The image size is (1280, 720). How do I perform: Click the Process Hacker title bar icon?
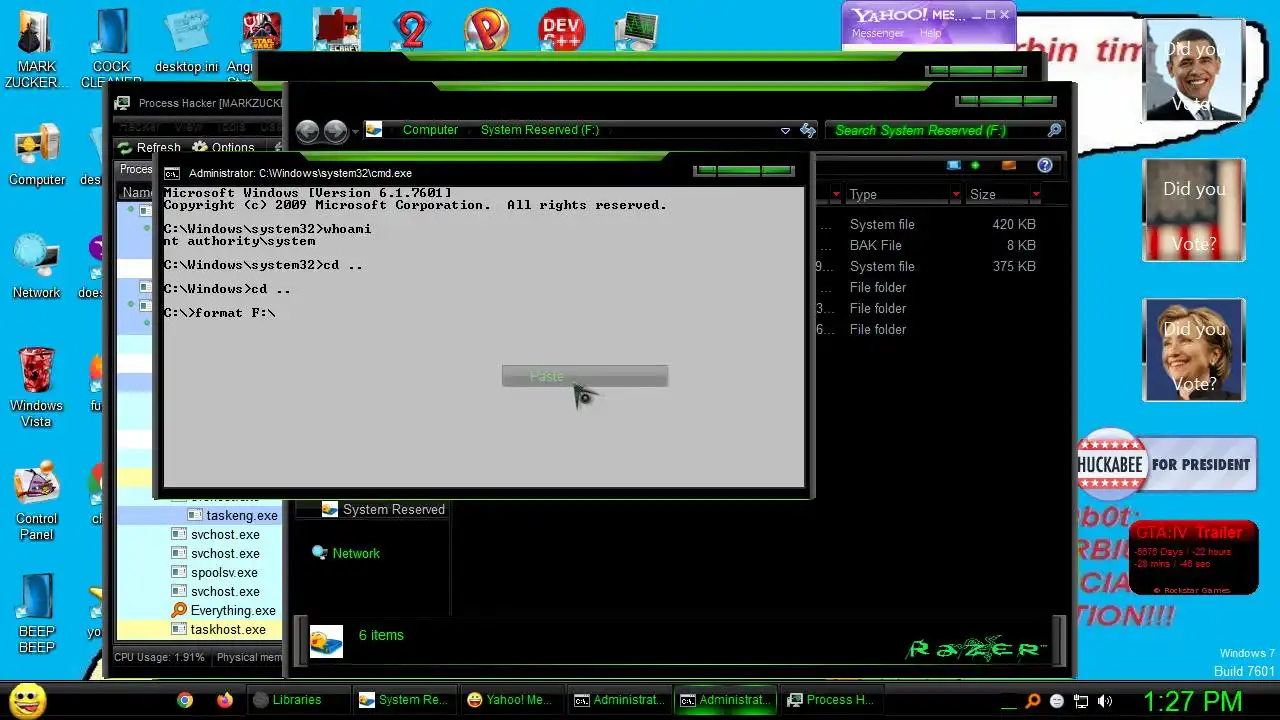(x=122, y=103)
